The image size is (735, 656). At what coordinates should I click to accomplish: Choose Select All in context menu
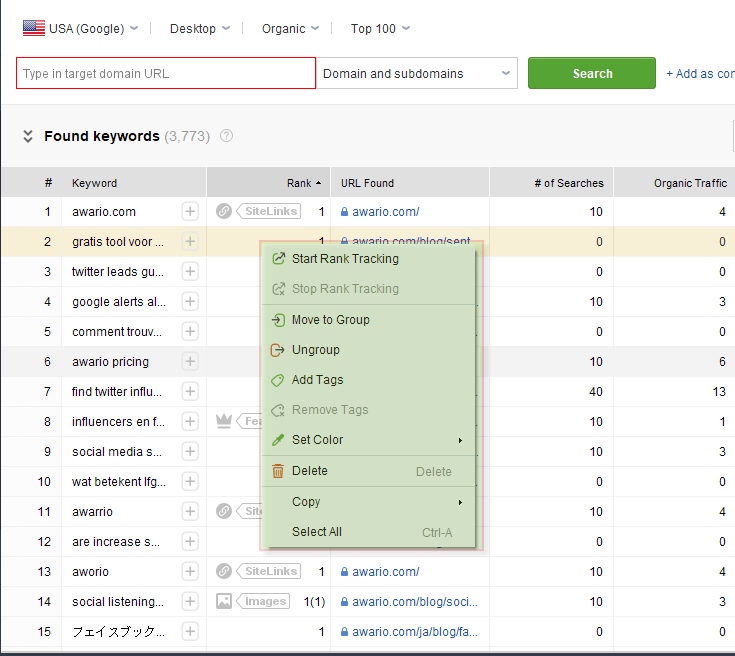click(369, 532)
